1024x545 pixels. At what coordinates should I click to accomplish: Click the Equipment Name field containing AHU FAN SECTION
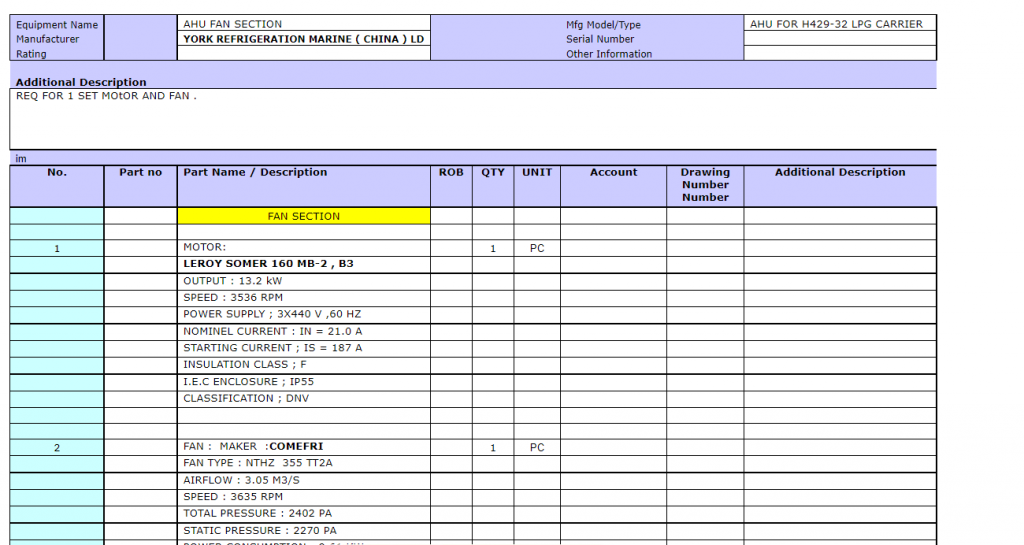click(x=303, y=23)
